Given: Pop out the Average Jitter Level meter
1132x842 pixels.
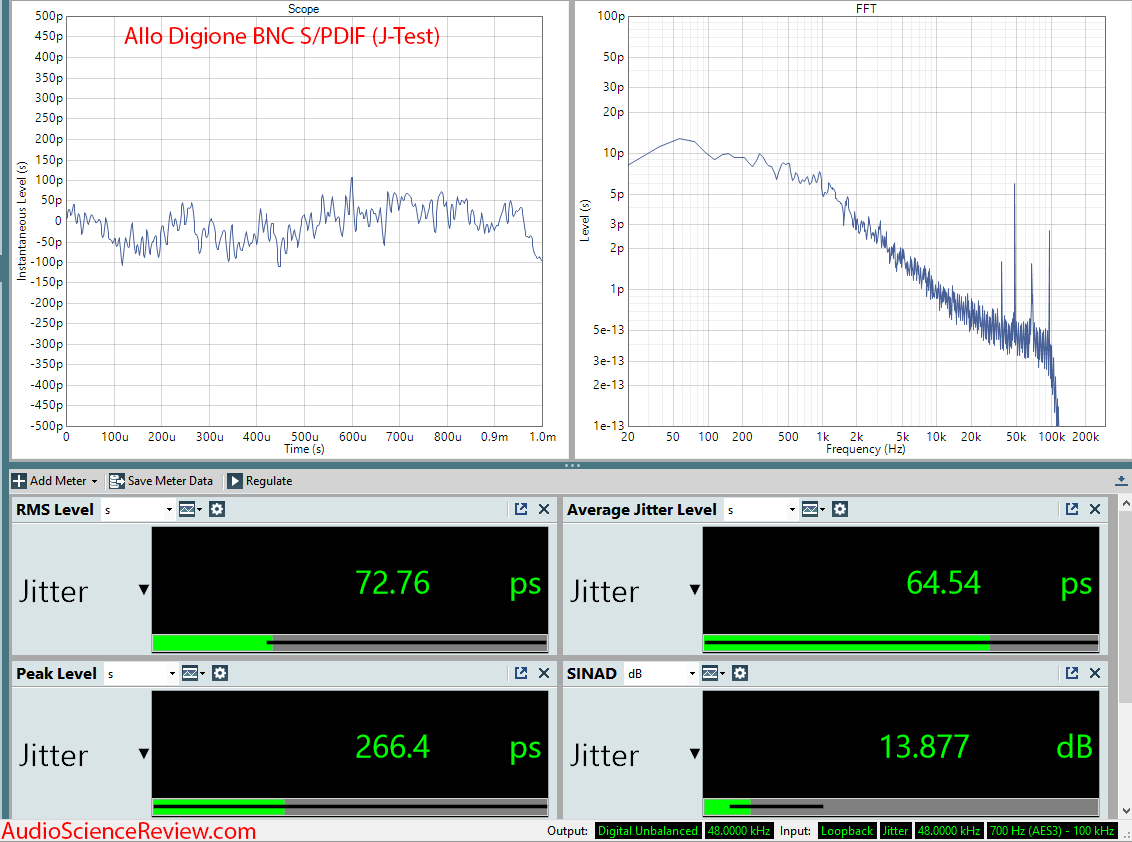Looking at the screenshot, I should [1071, 510].
